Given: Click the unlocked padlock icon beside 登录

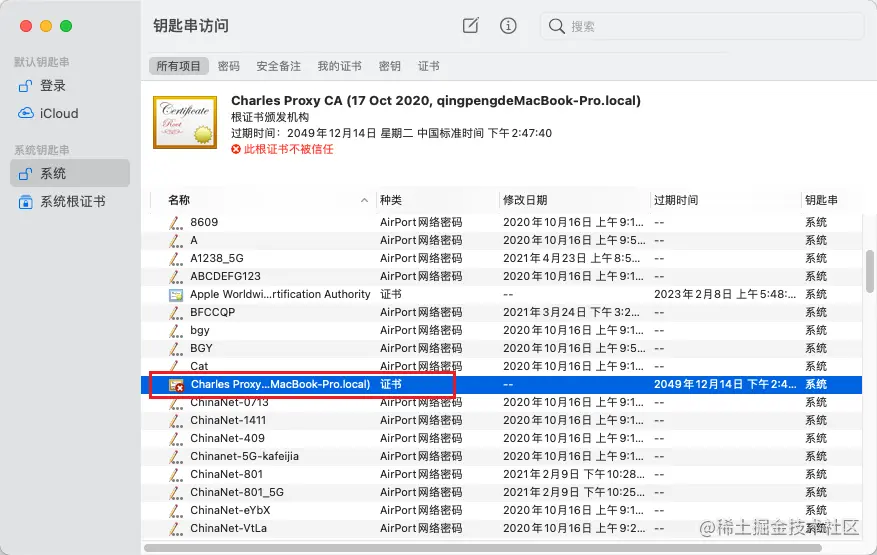Looking at the screenshot, I should pyautogui.click(x=25, y=86).
